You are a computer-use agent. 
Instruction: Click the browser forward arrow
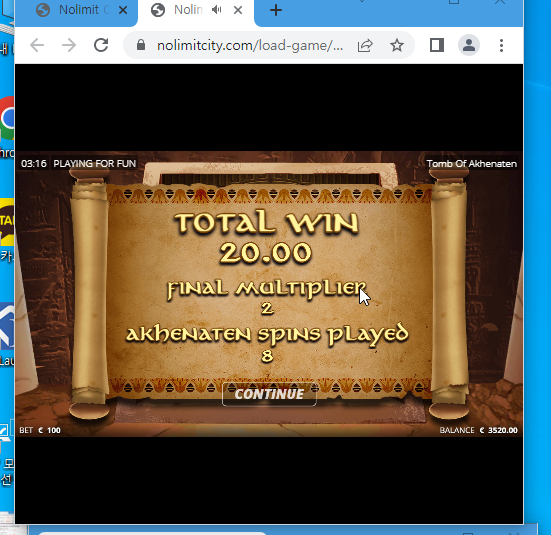tap(69, 45)
